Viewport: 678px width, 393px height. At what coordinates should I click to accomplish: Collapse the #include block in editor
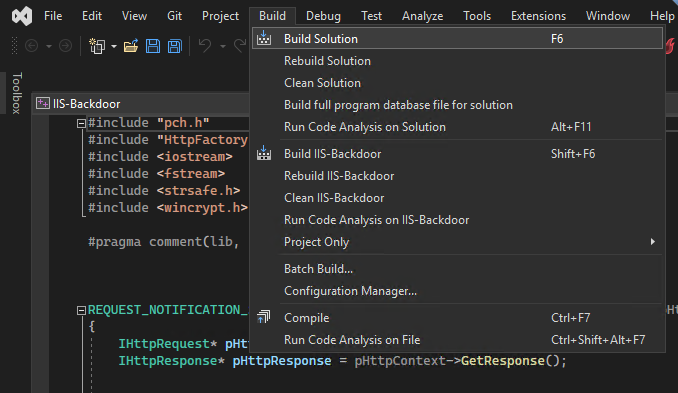(x=81, y=124)
